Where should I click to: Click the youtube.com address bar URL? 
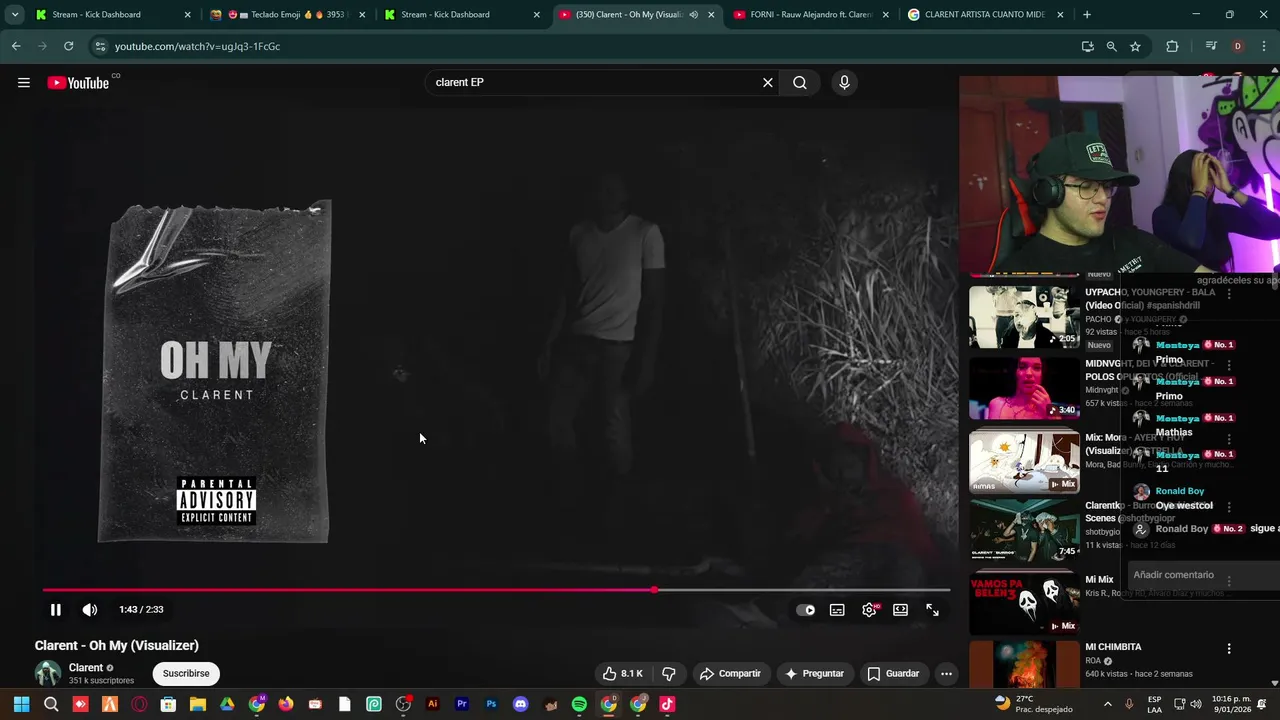(197, 46)
